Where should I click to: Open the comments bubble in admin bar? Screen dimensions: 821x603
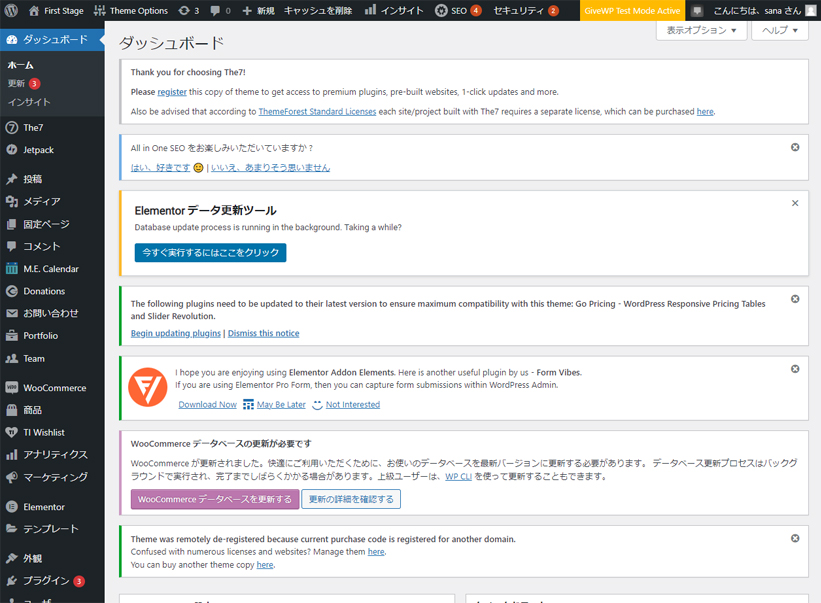(x=220, y=10)
